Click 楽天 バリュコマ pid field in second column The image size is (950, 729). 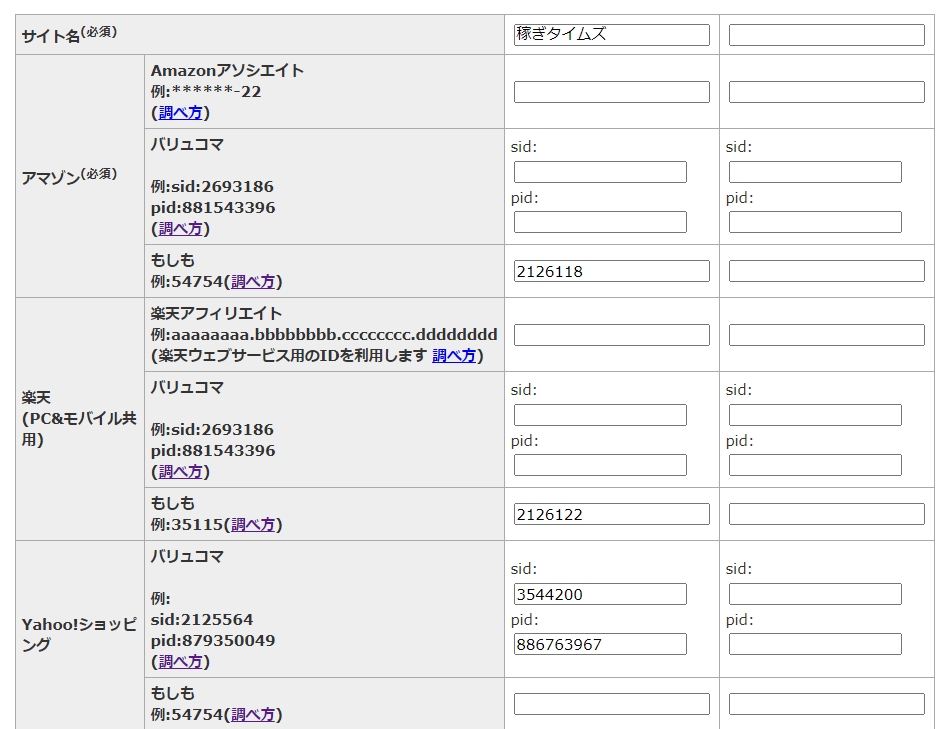click(x=815, y=465)
